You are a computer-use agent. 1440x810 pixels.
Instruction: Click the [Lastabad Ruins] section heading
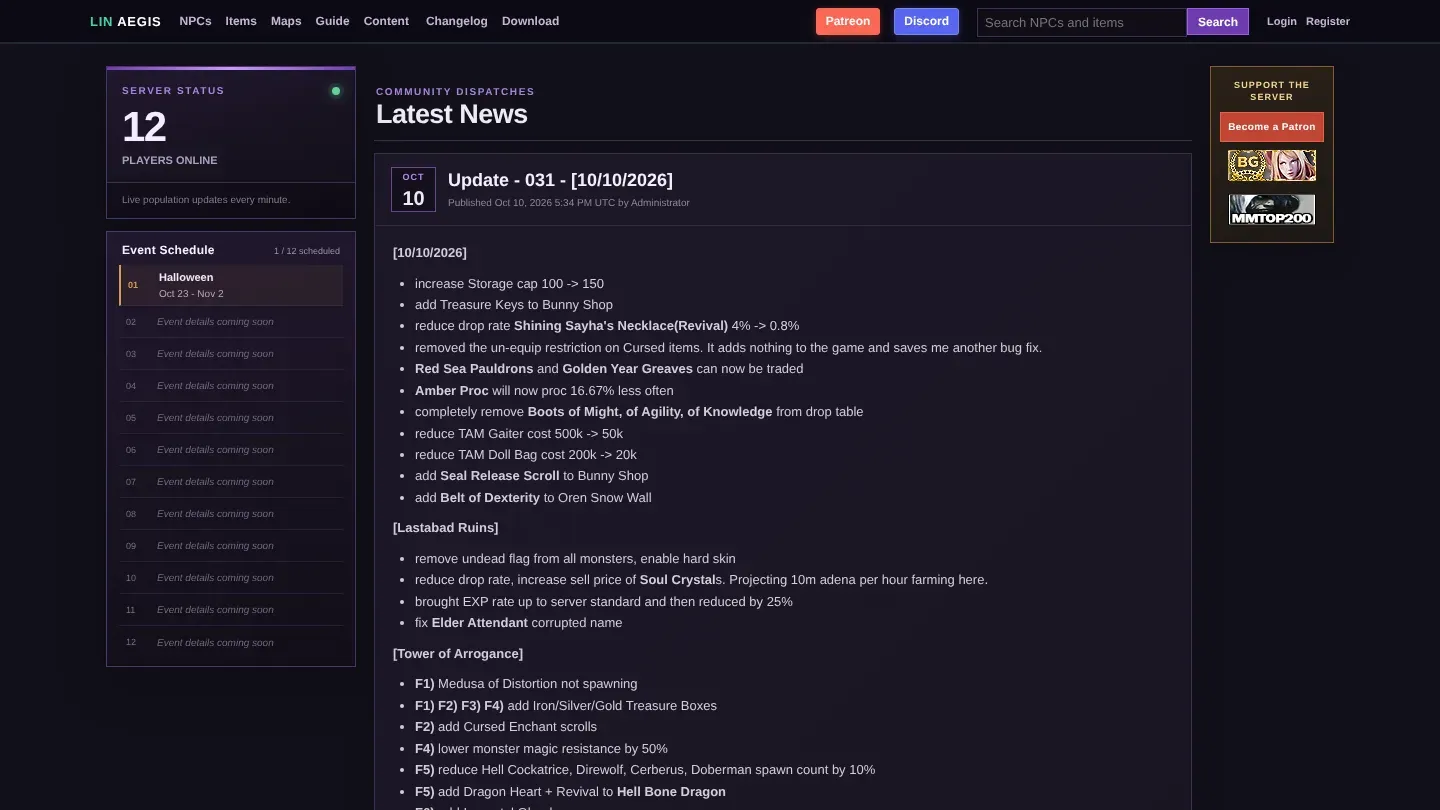[x=445, y=527]
